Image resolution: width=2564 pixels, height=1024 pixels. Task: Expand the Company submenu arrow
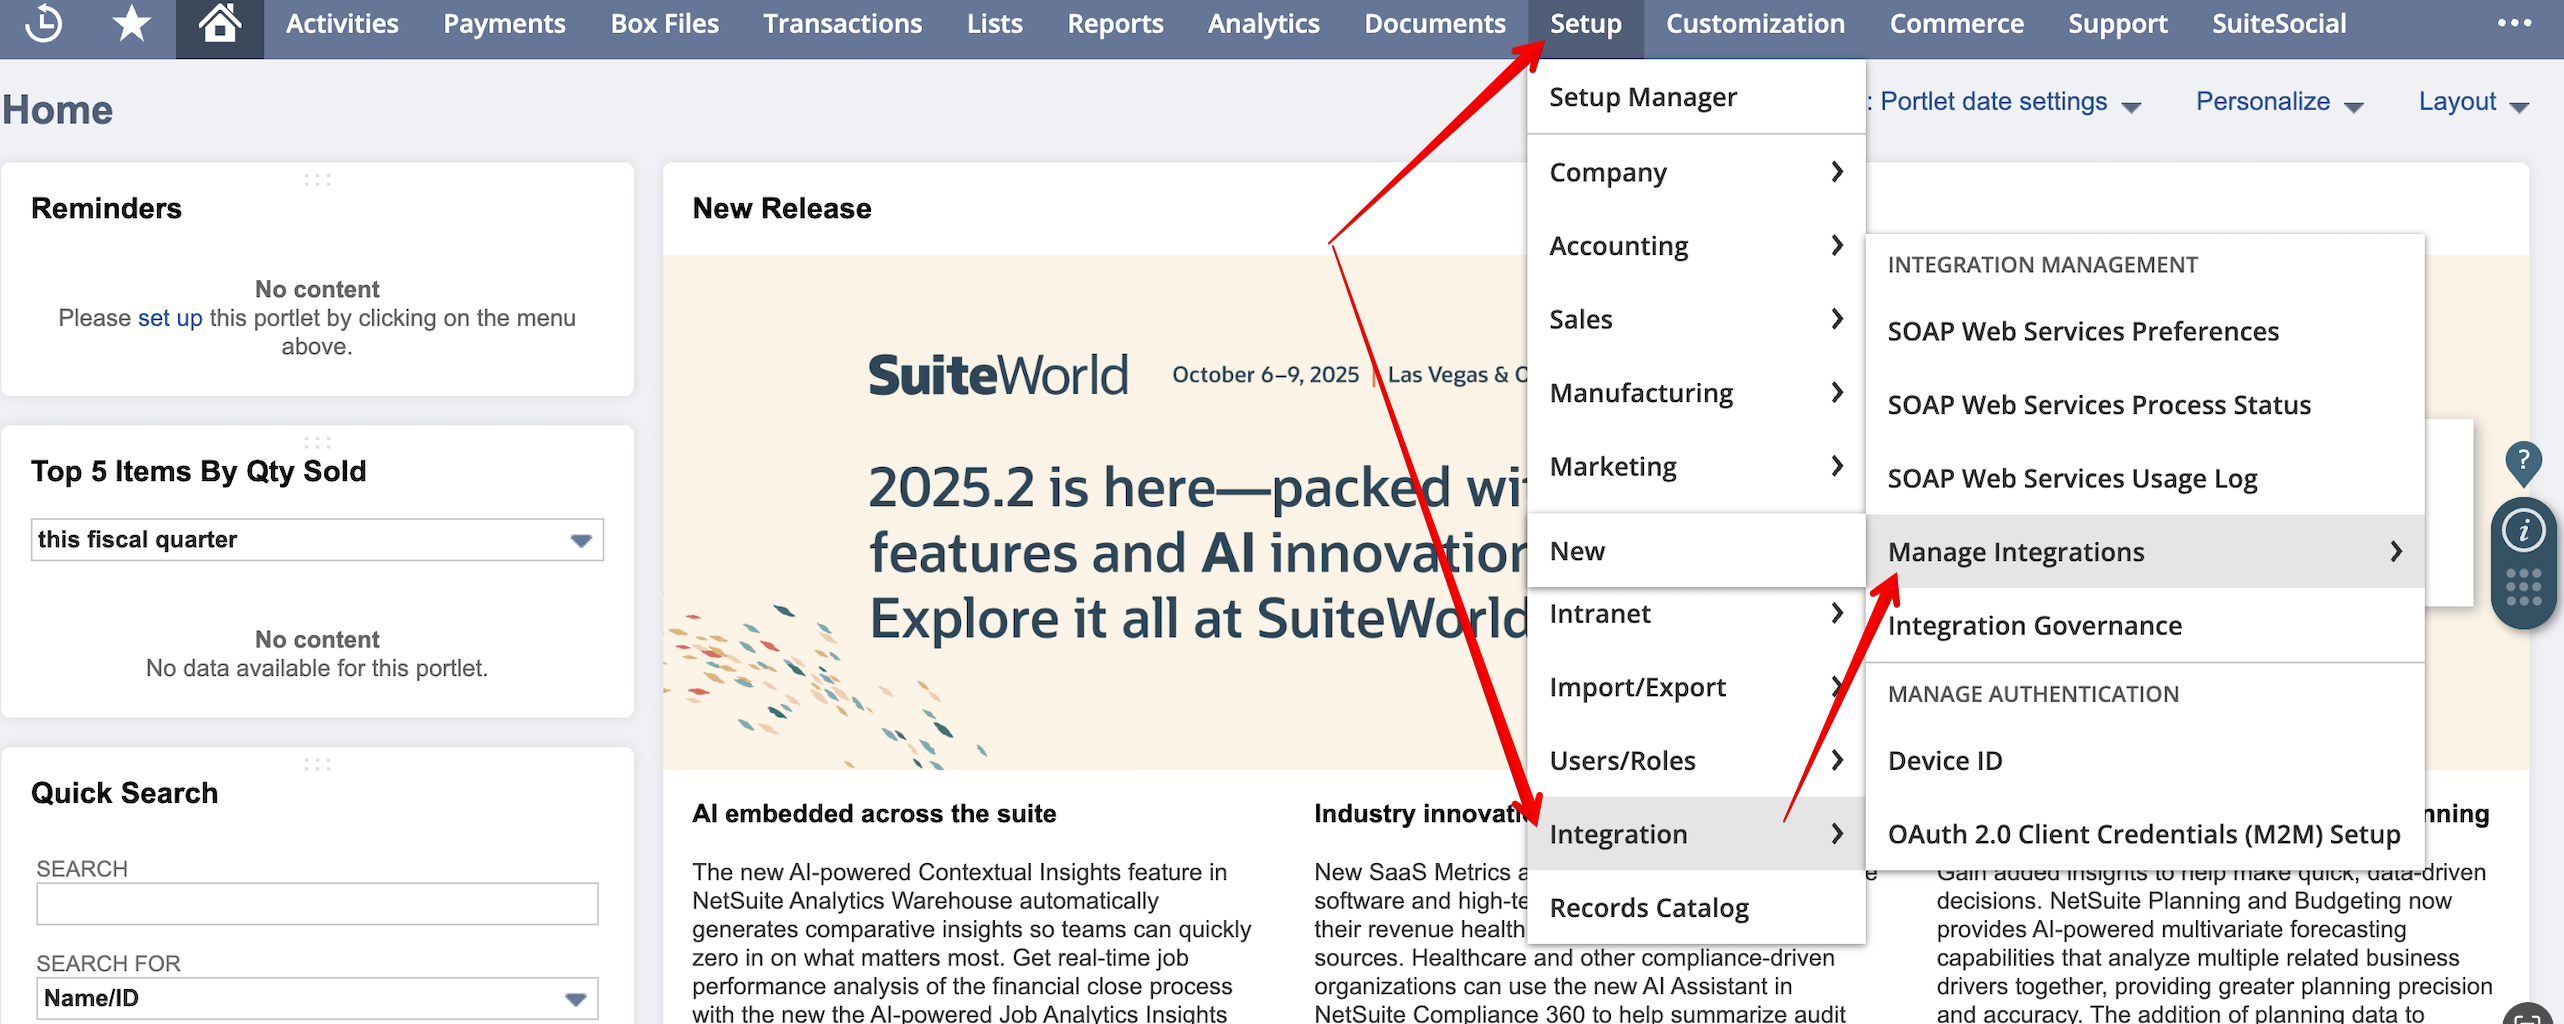pos(1836,172)
